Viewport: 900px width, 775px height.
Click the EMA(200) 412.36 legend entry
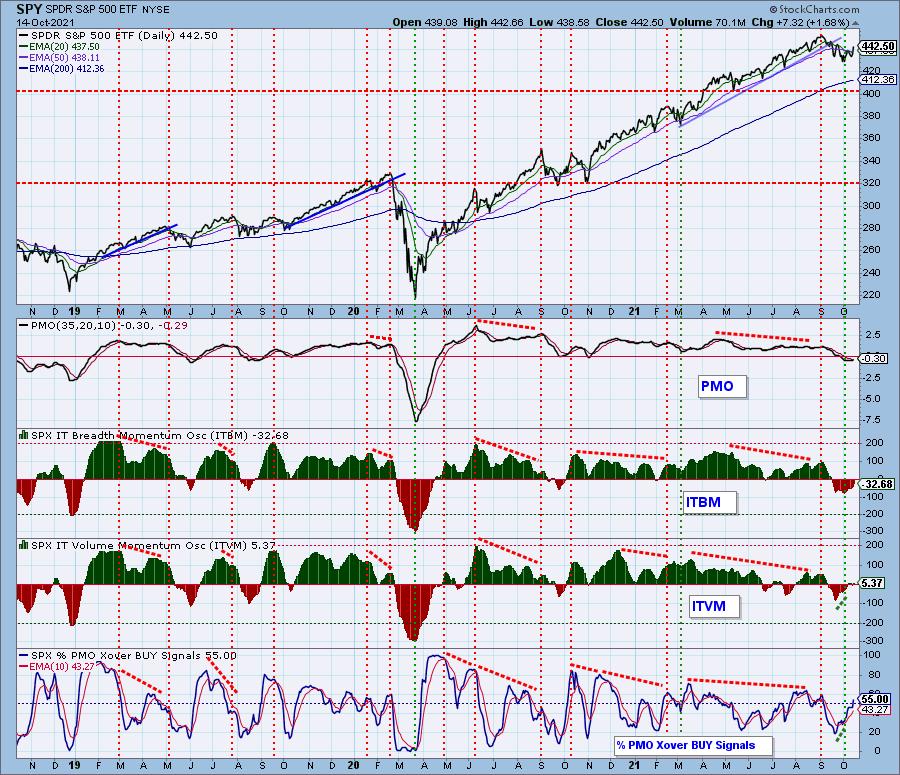[x=61, y=68]
